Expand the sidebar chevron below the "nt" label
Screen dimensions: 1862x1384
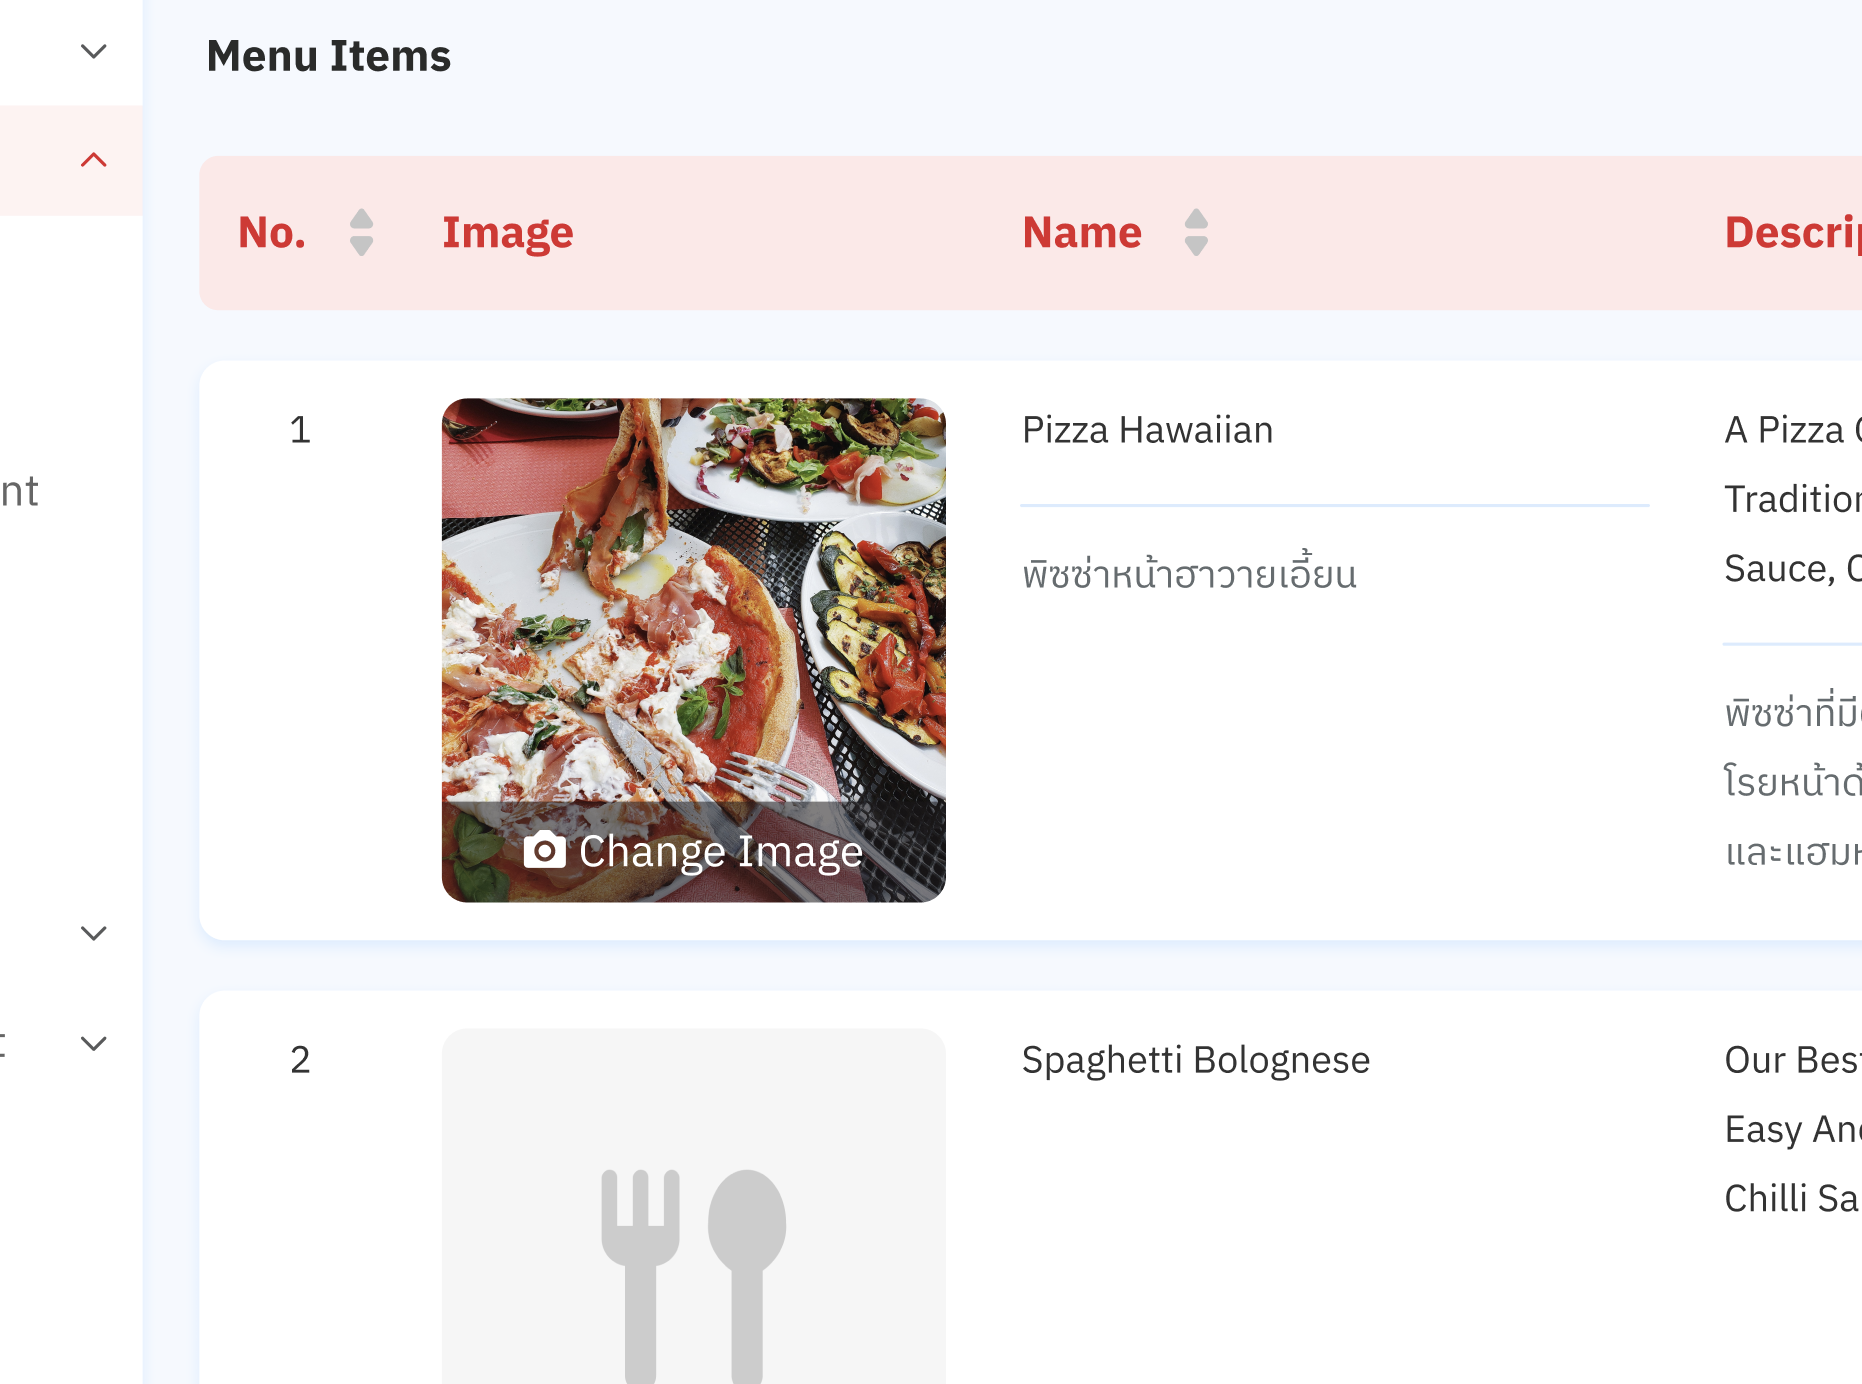pyautogui.click(x=93, y=933)
